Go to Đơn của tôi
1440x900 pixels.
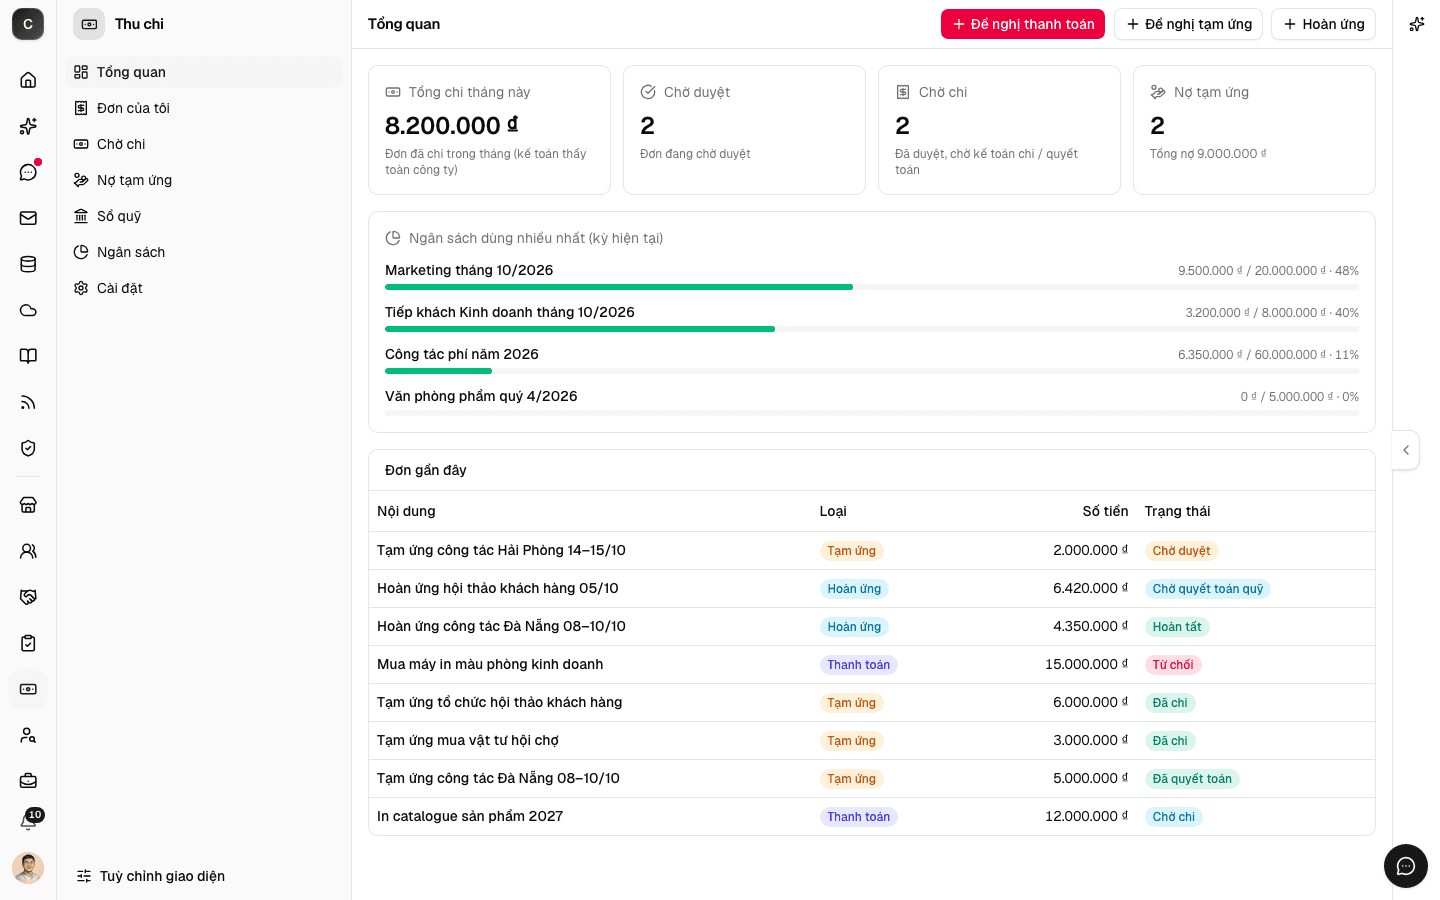click(204, 108)
